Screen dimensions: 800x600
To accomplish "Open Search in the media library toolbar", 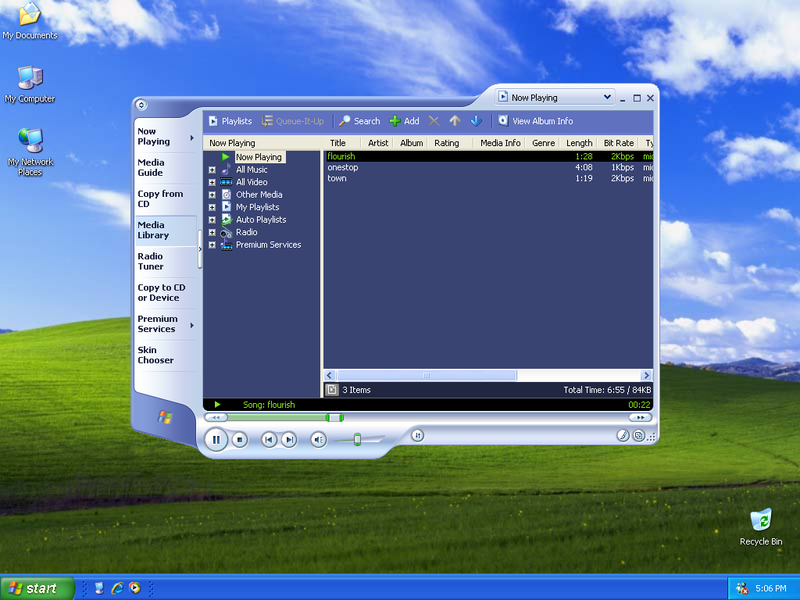I will [x=360, y=121].
